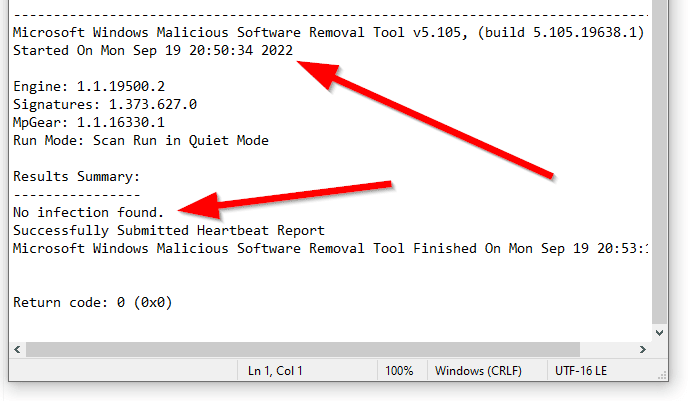Click the horizontal scrollbar right arrow
Screen dimensions: 688x401
tap(643, 350)
